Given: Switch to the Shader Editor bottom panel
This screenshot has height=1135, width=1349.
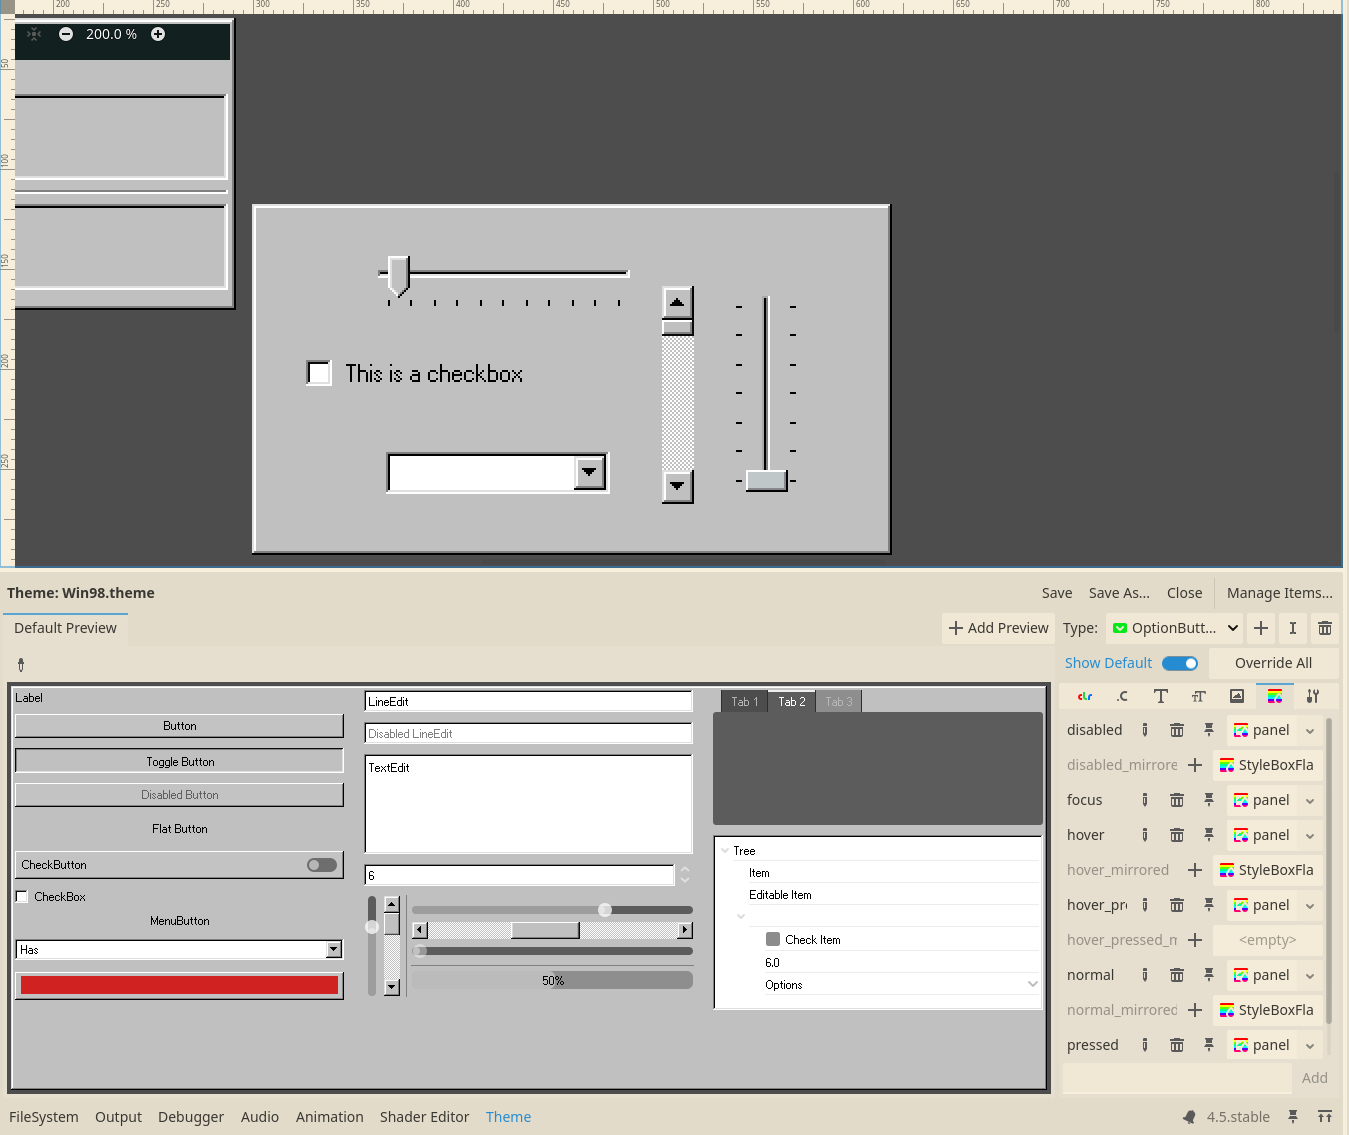Looking at the screenshot, I should [424, 1117].
